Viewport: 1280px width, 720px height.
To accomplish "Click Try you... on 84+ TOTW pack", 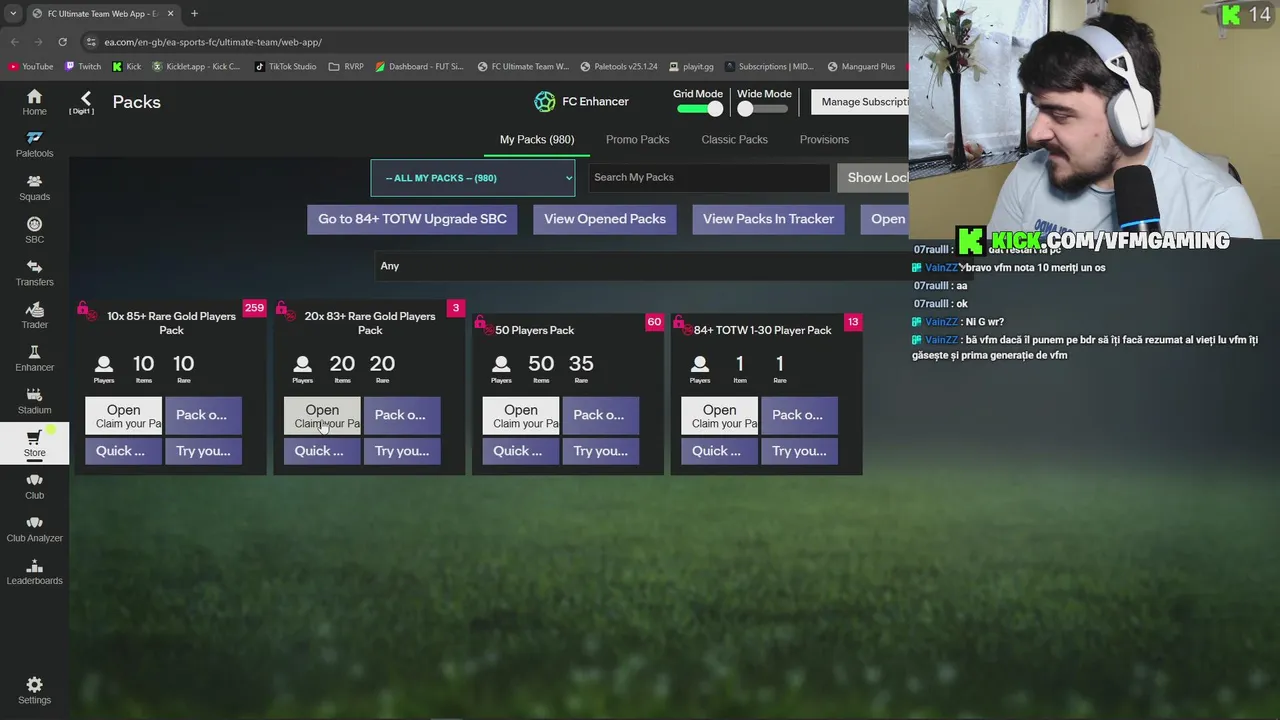I will point(799,451).
